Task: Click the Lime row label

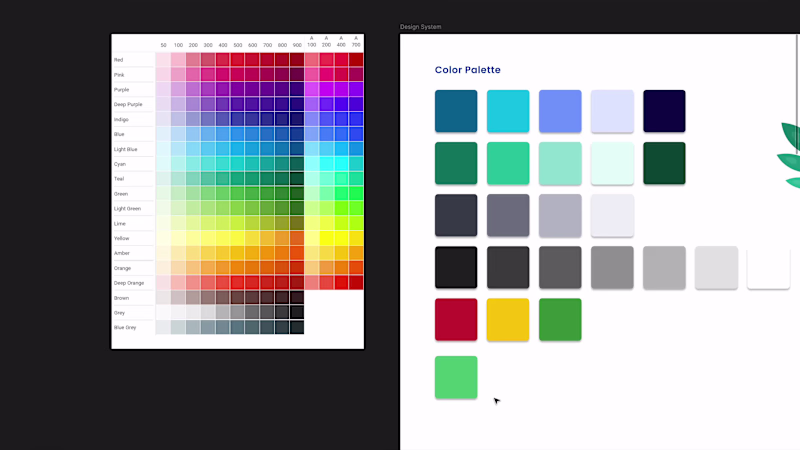Action: 119,223
